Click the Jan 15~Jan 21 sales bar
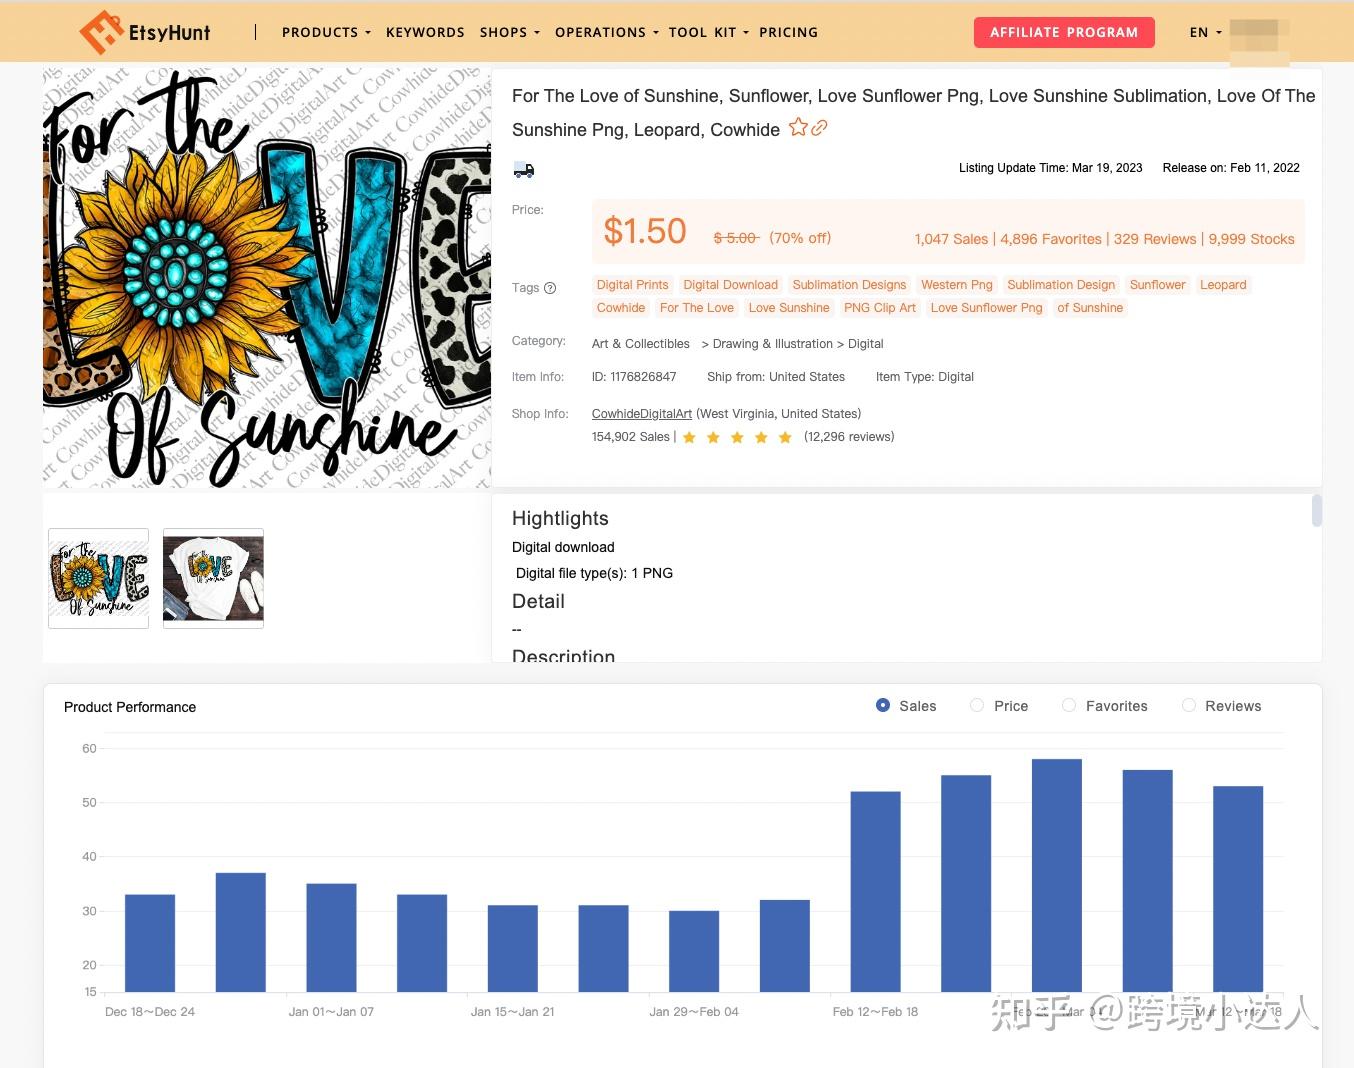1354x1068 pixels. pos(513,948)
